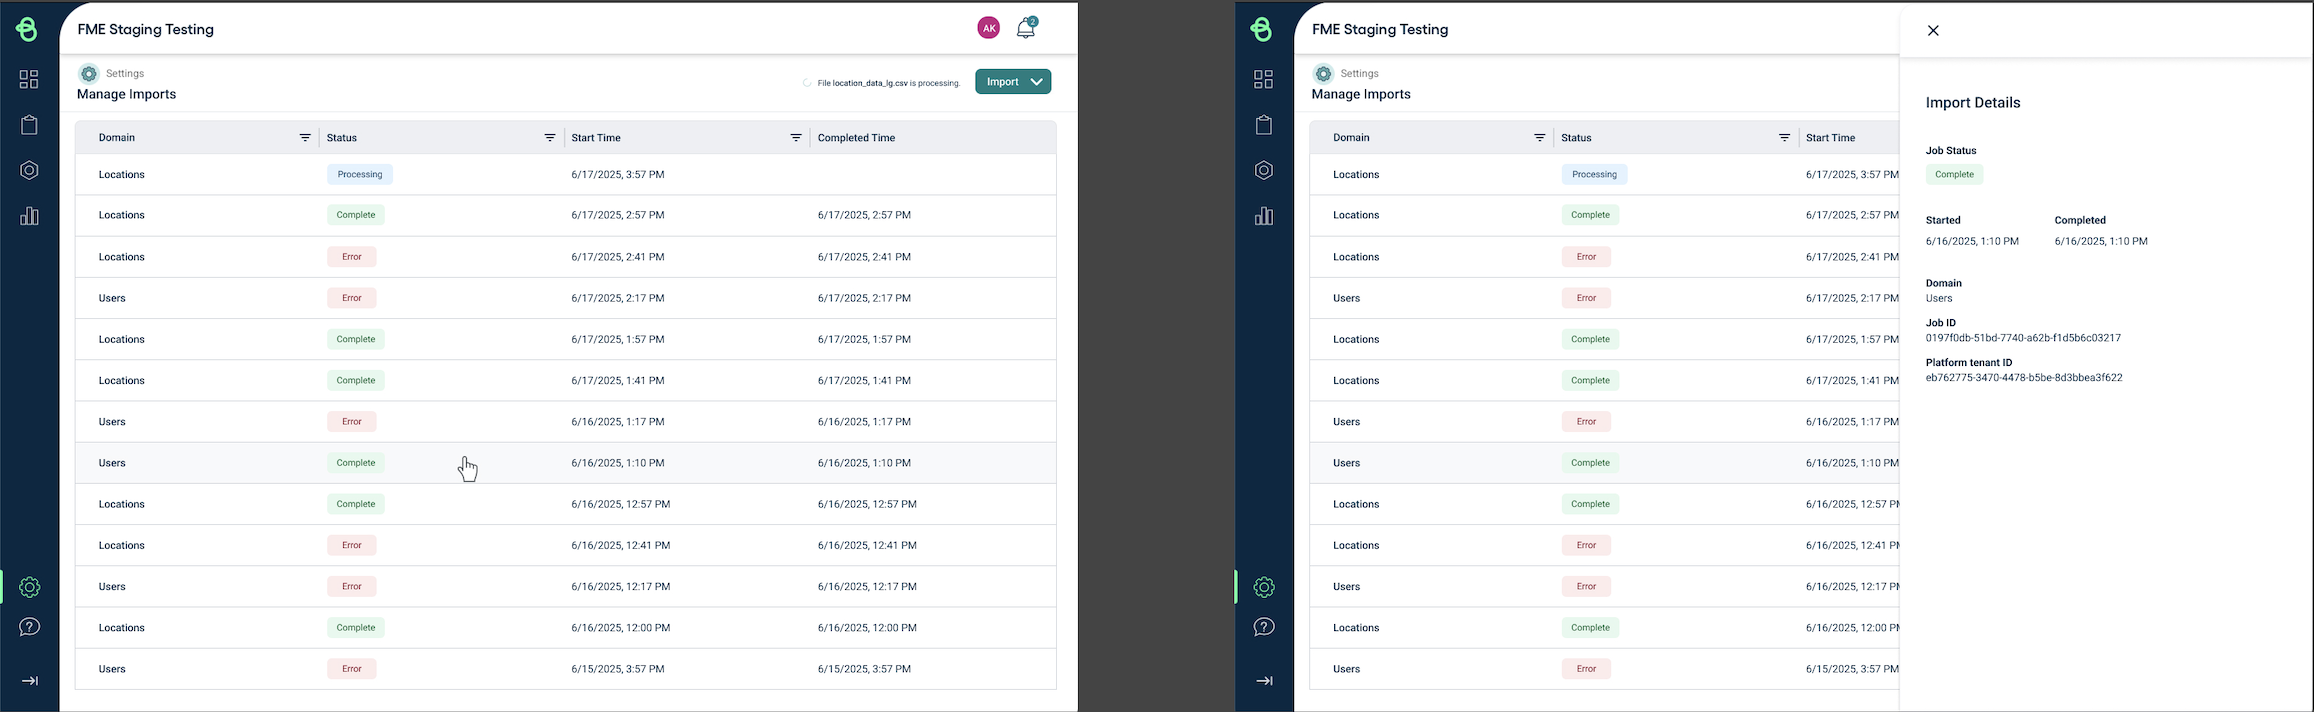This screenshot has width=2314, height=712.
Task: Select the hexagon icon in left window sidebar
Action: click(x=29, y=170)
